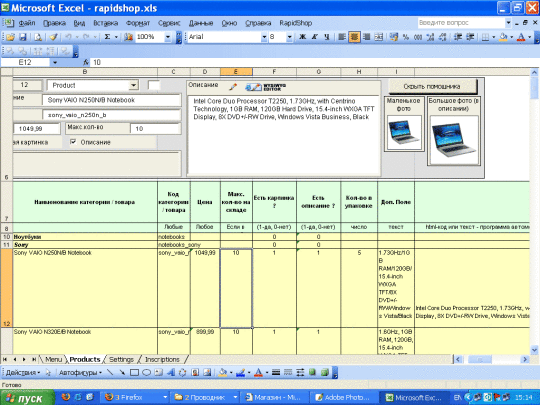Open the Name Box dropdown next to E12
Screen dimensions: 540x405
coord(55,62)
